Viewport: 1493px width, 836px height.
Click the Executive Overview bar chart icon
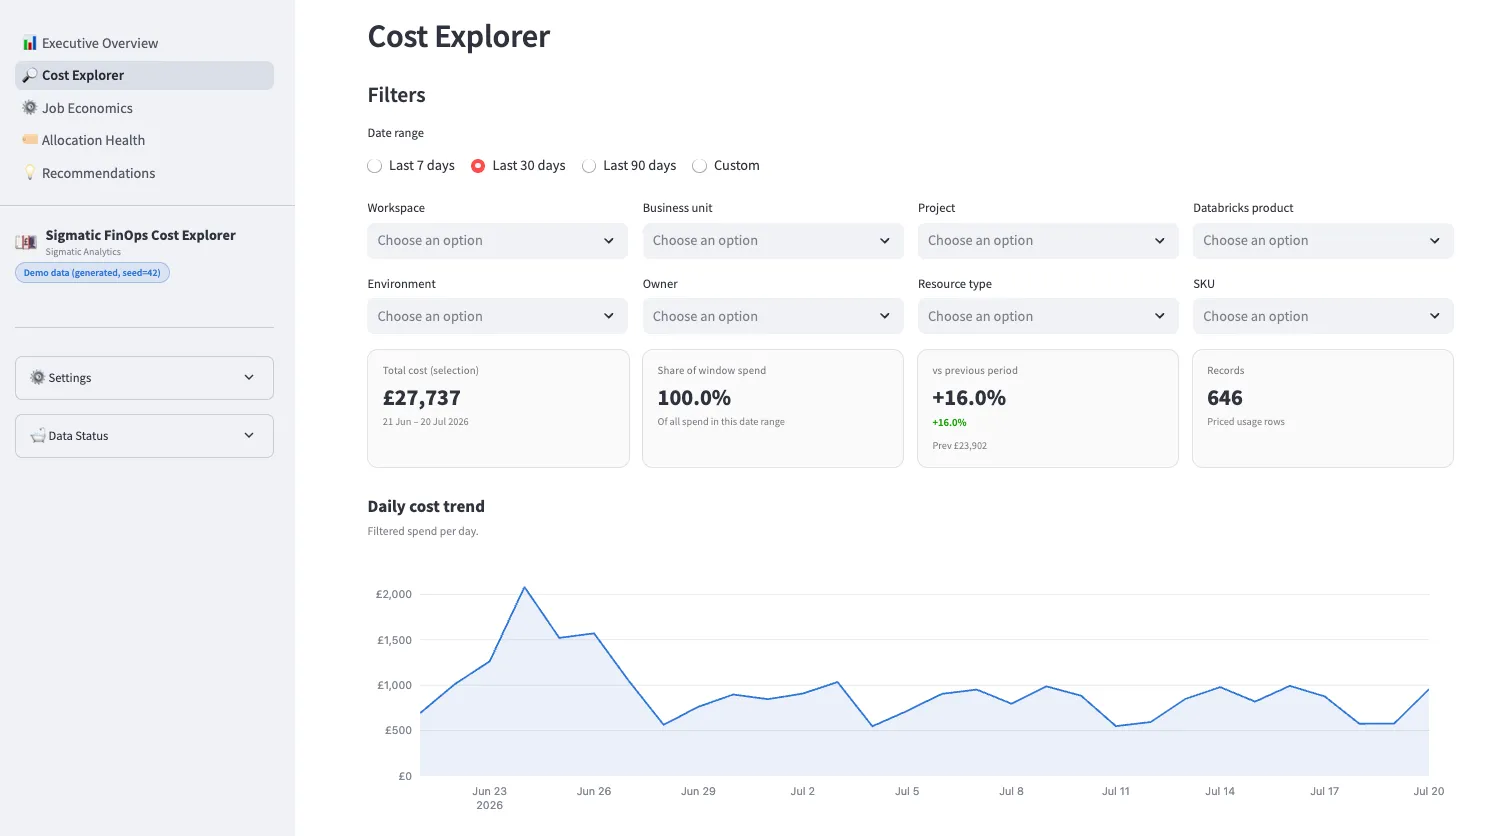tap(30, 43)
